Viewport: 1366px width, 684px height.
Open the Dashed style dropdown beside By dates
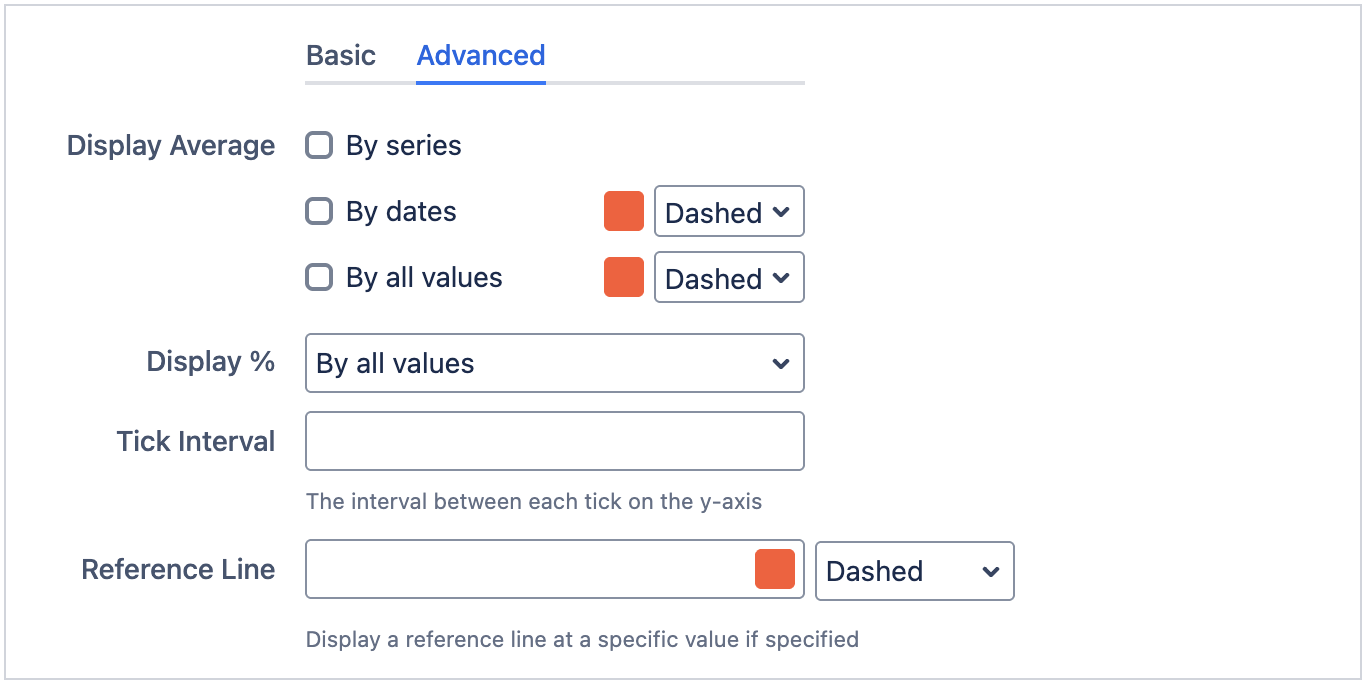tap(729, 211)
